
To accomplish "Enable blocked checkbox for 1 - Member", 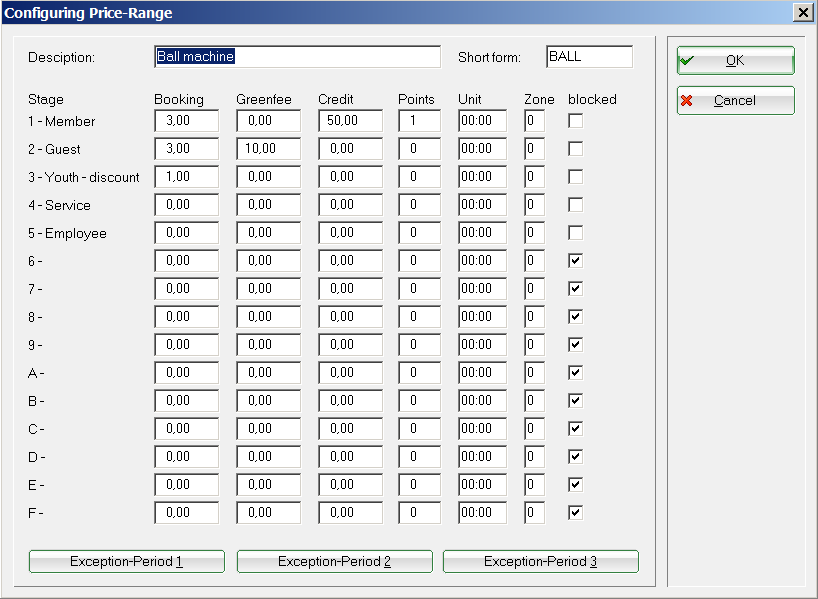I will click(575, 121).
